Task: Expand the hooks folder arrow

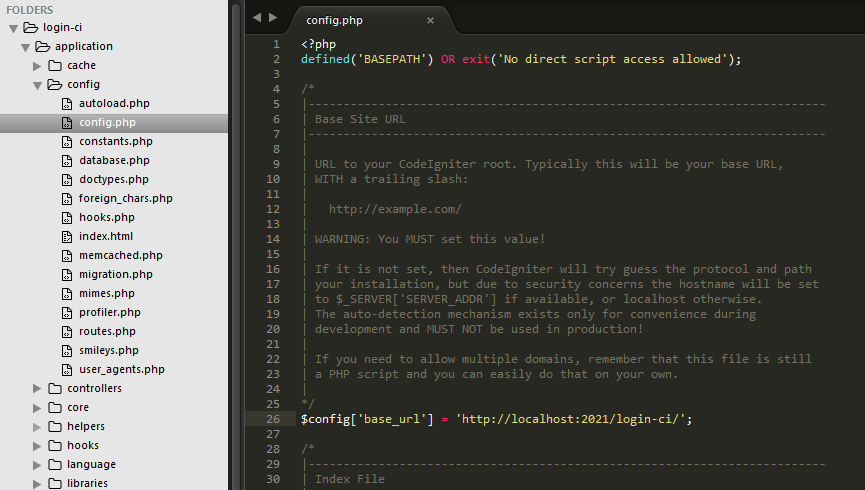Action: 37,446
